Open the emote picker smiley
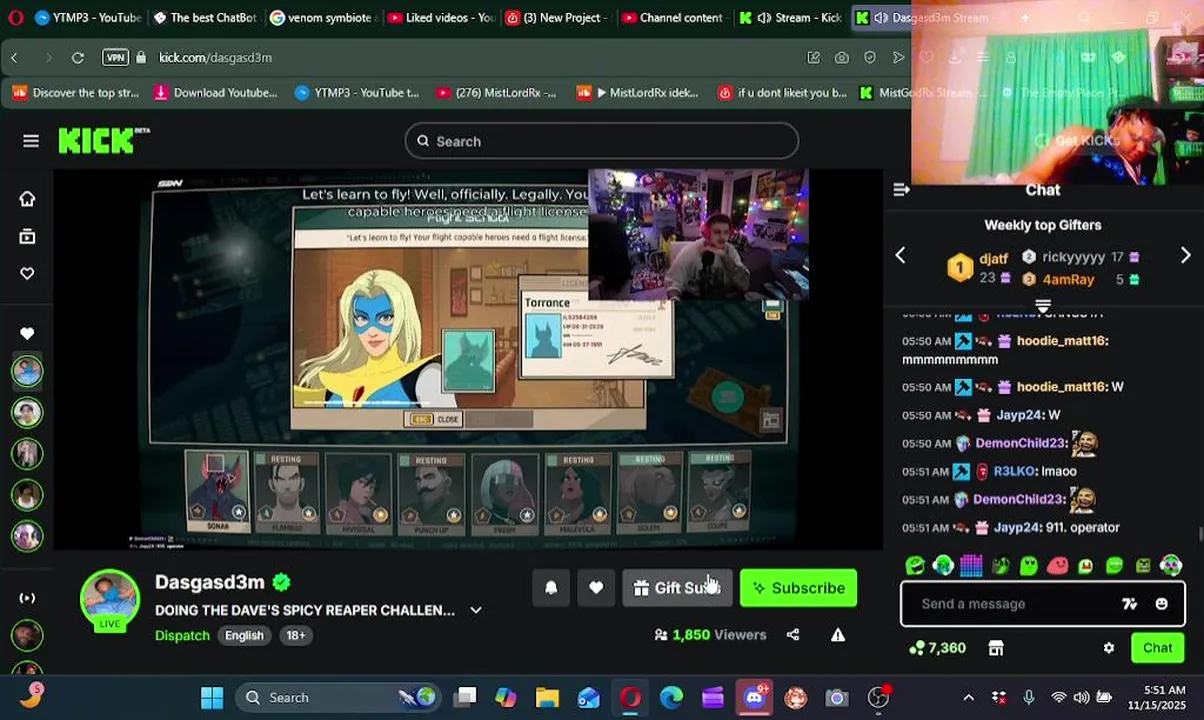Screen dimensions: 1204x720 [1161, 604]
